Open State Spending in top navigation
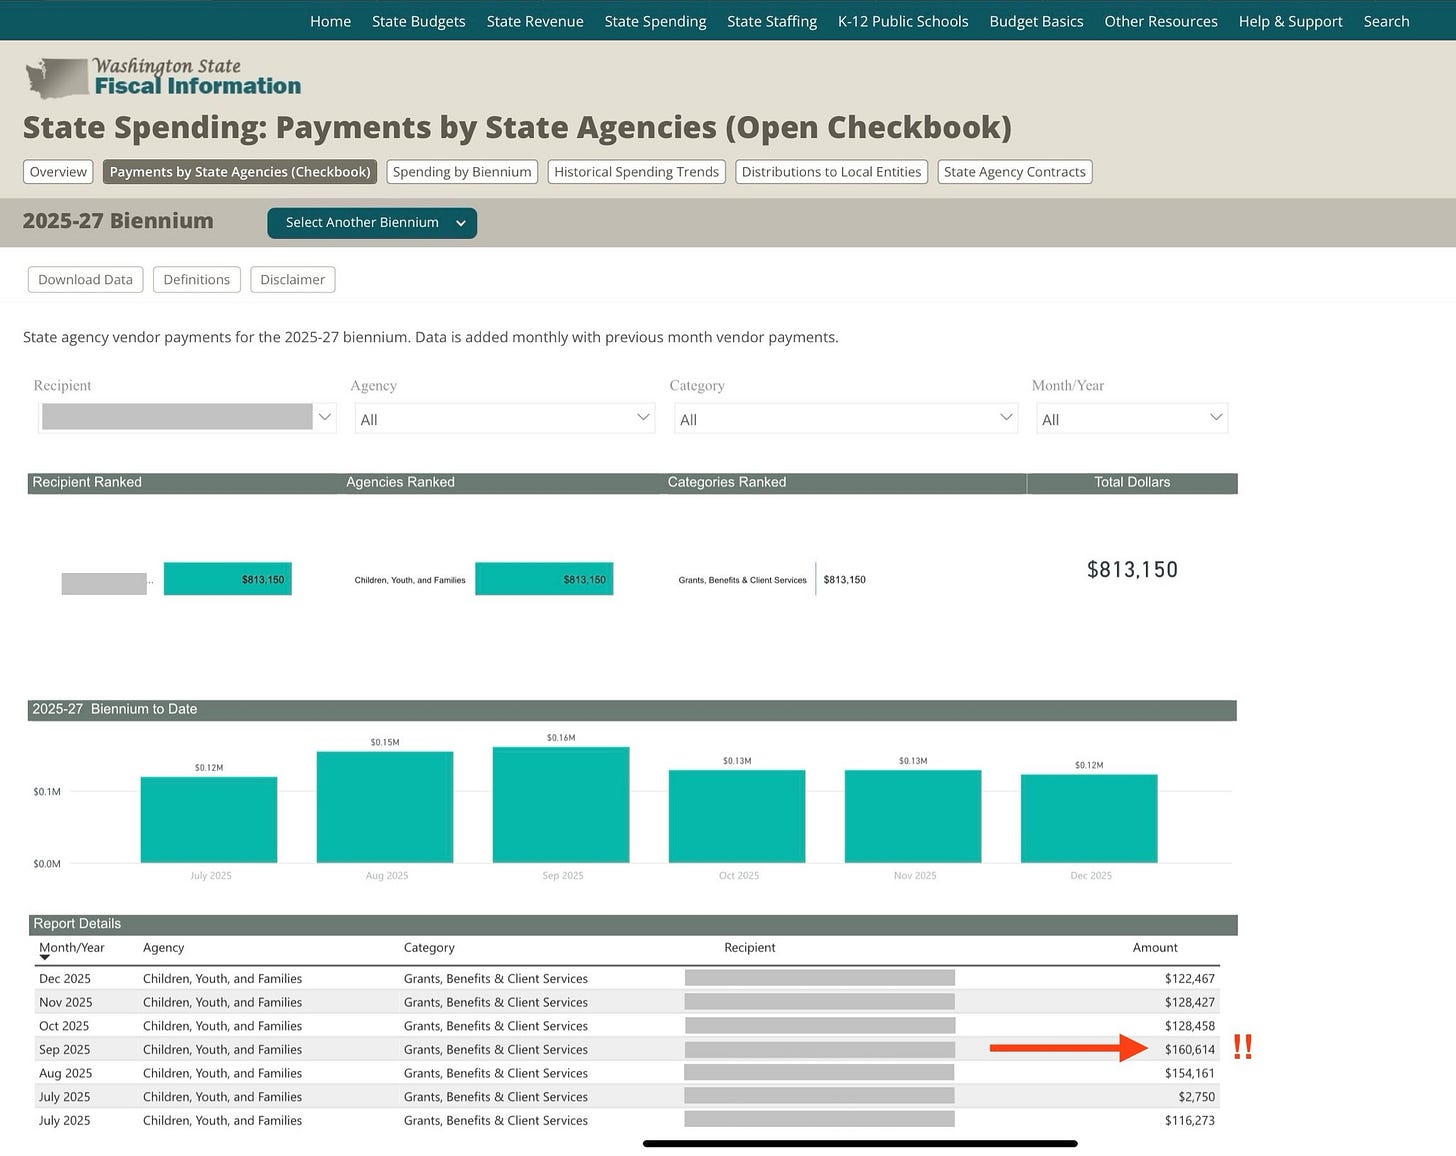Viewport: 1456px width, 1156px height. point(655,21)
